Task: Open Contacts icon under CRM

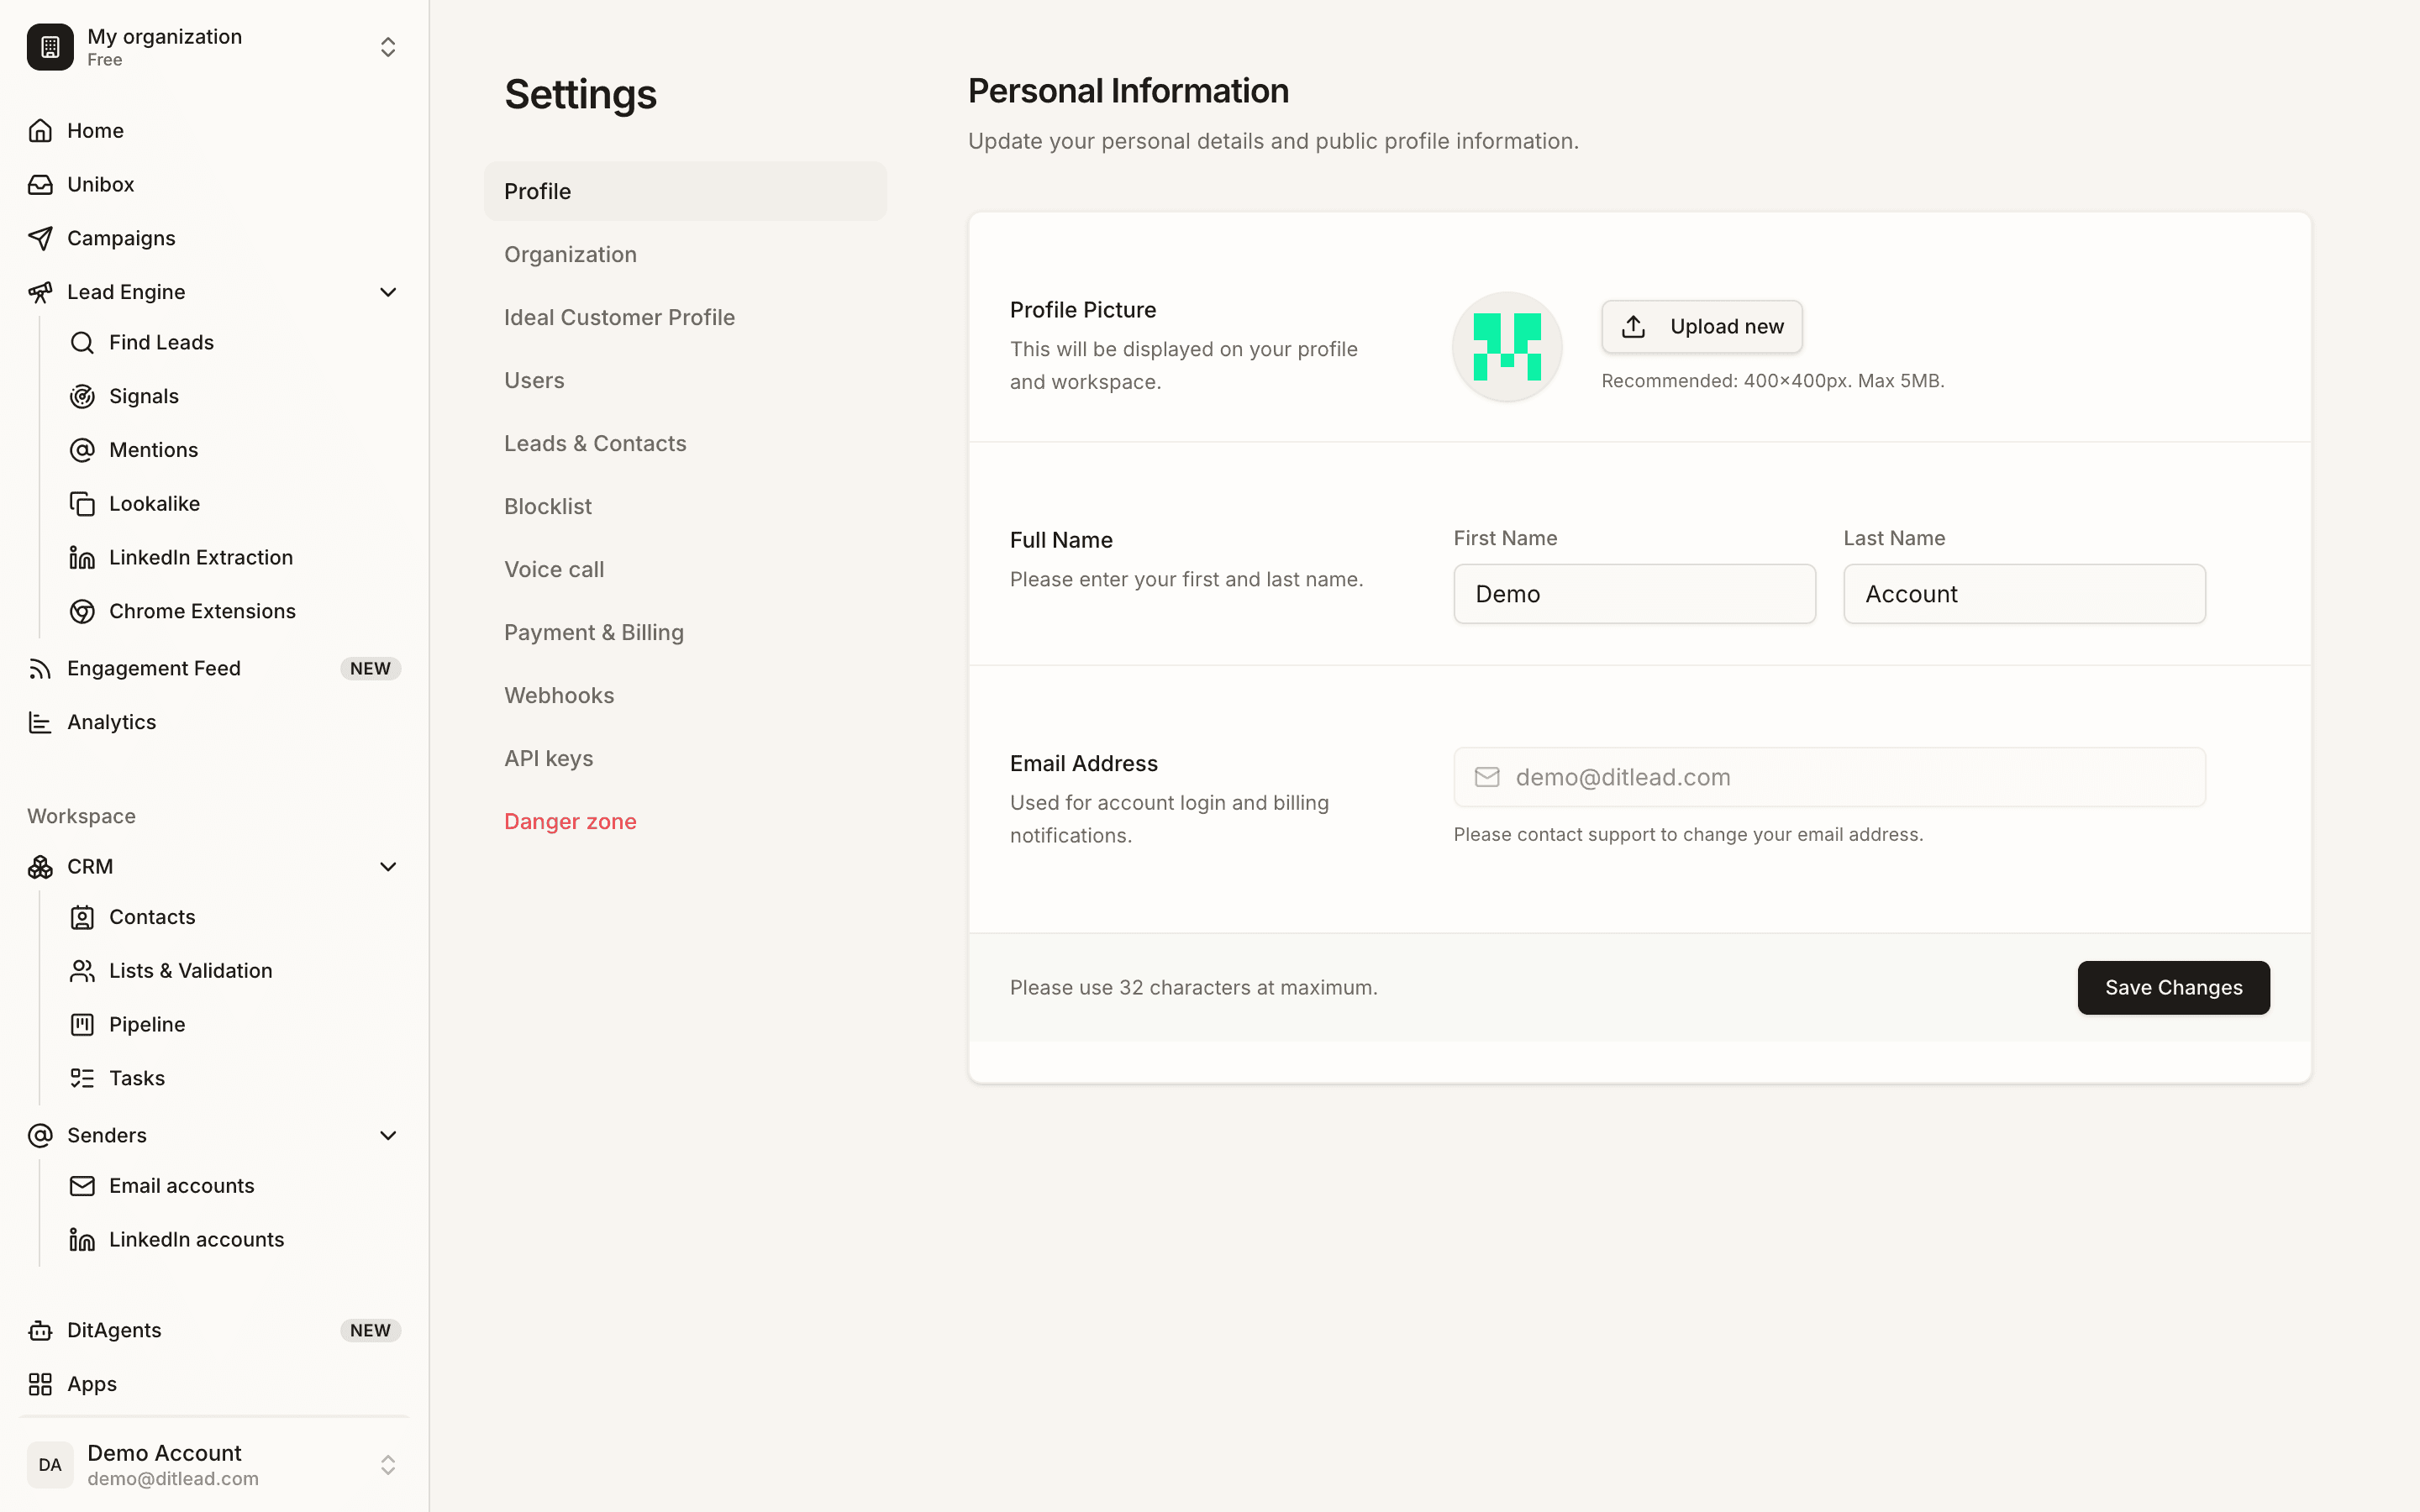Action: pos(82,918)
